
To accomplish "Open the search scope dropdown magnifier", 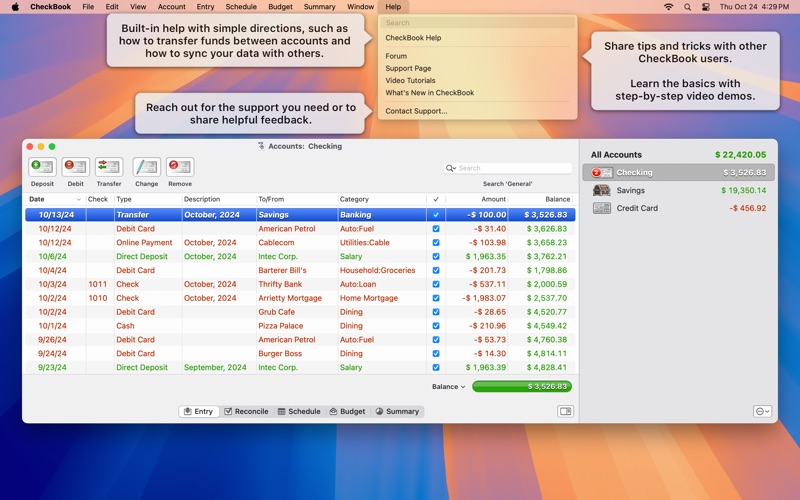I will (x=451, y=168).
